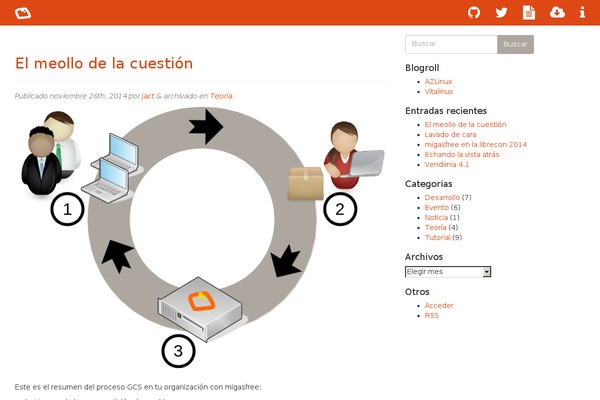Open the info icon in header

[x=582, y=13]
